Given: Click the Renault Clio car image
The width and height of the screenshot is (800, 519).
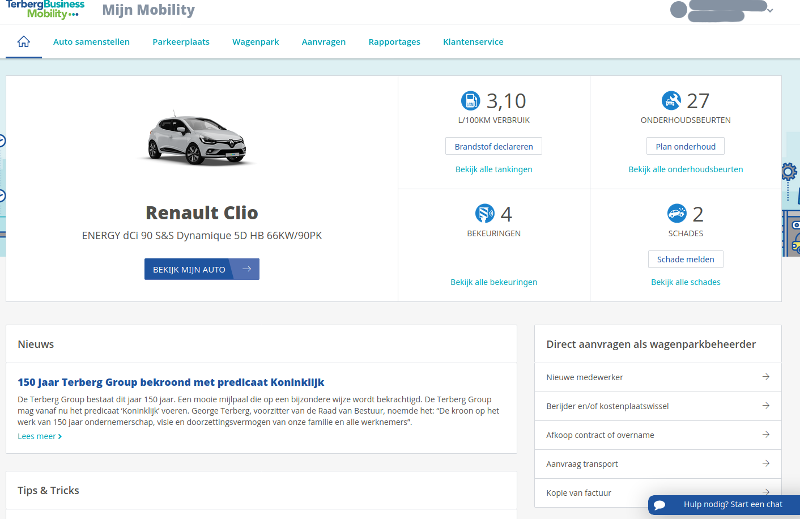Looking at the screenshot, I should [197, 140].
